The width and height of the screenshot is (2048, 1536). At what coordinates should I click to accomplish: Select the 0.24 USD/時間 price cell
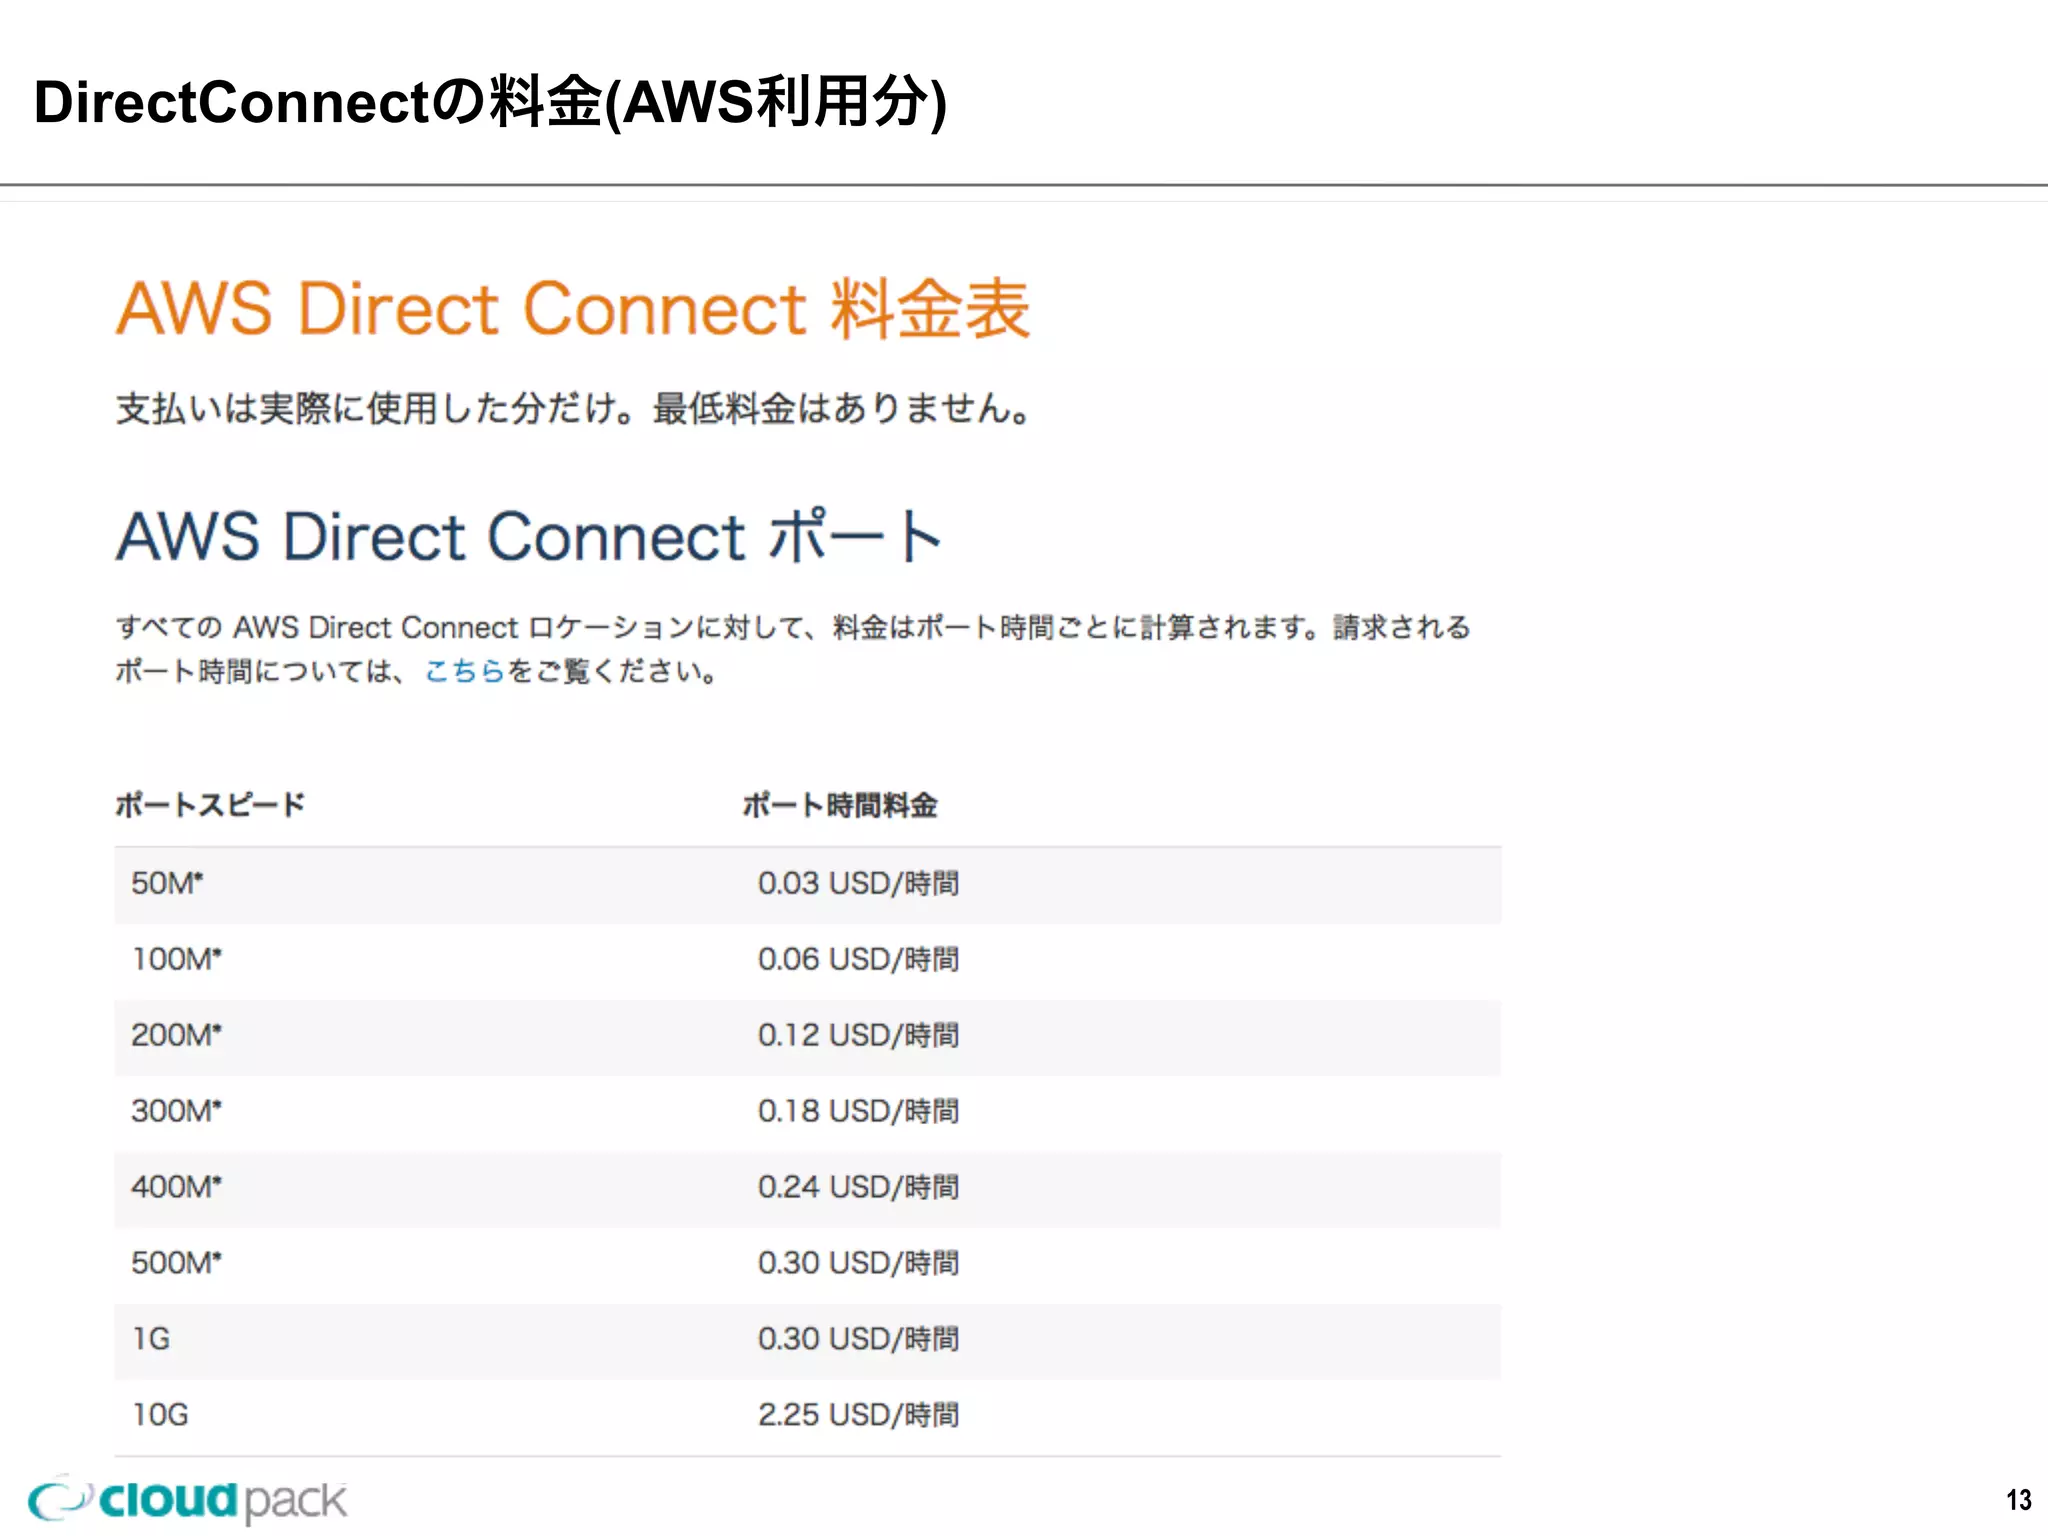tap(858, 1187)
